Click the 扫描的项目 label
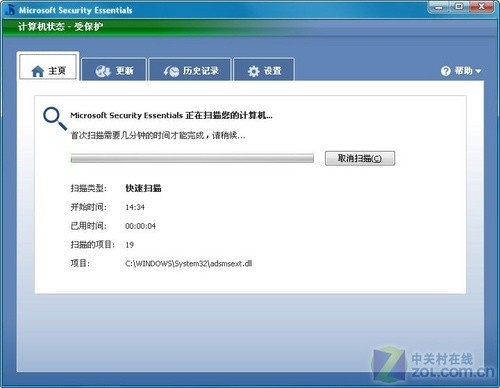Image resolution: width=500 pixels, height=388 pixels. (x=93, y=245)
